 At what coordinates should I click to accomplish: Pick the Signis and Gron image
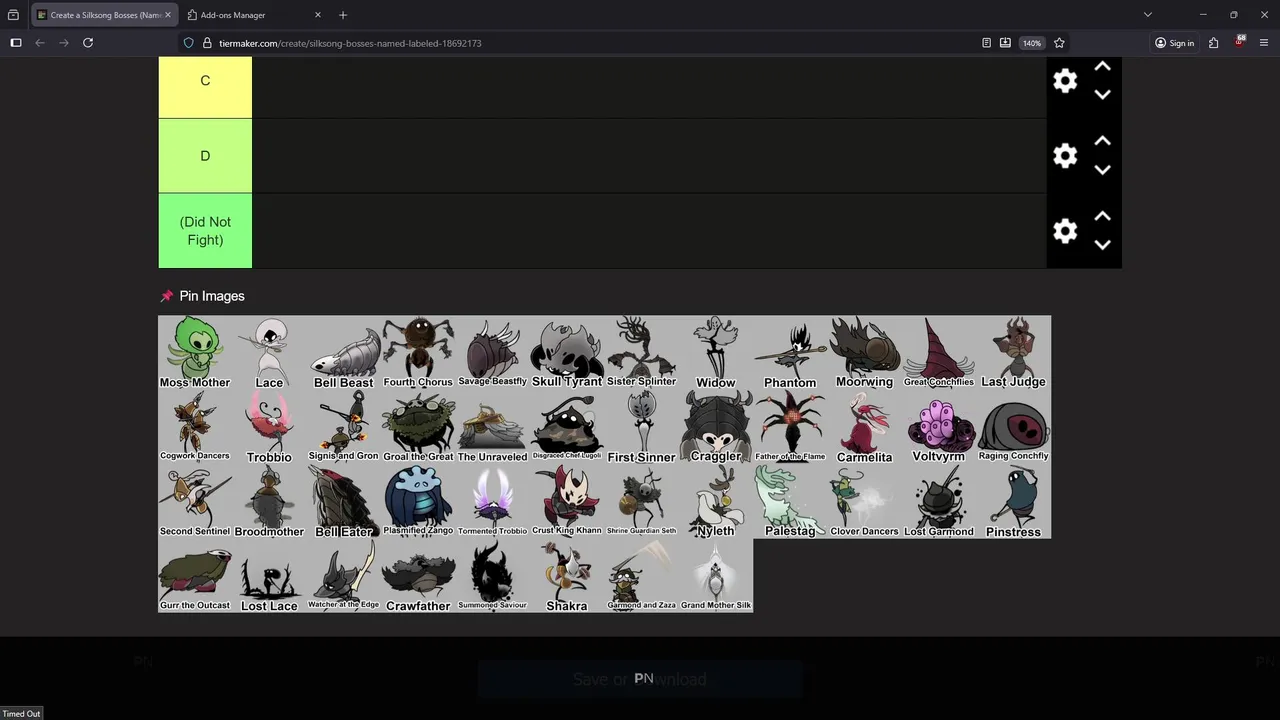(x=343, y=427)
